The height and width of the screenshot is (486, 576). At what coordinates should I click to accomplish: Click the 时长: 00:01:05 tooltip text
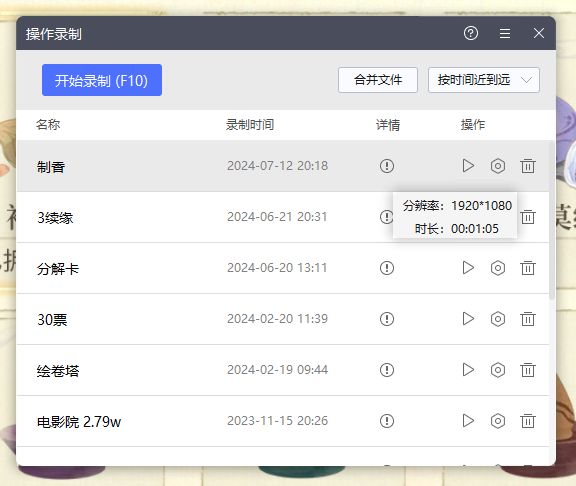[x=457, y=229]
